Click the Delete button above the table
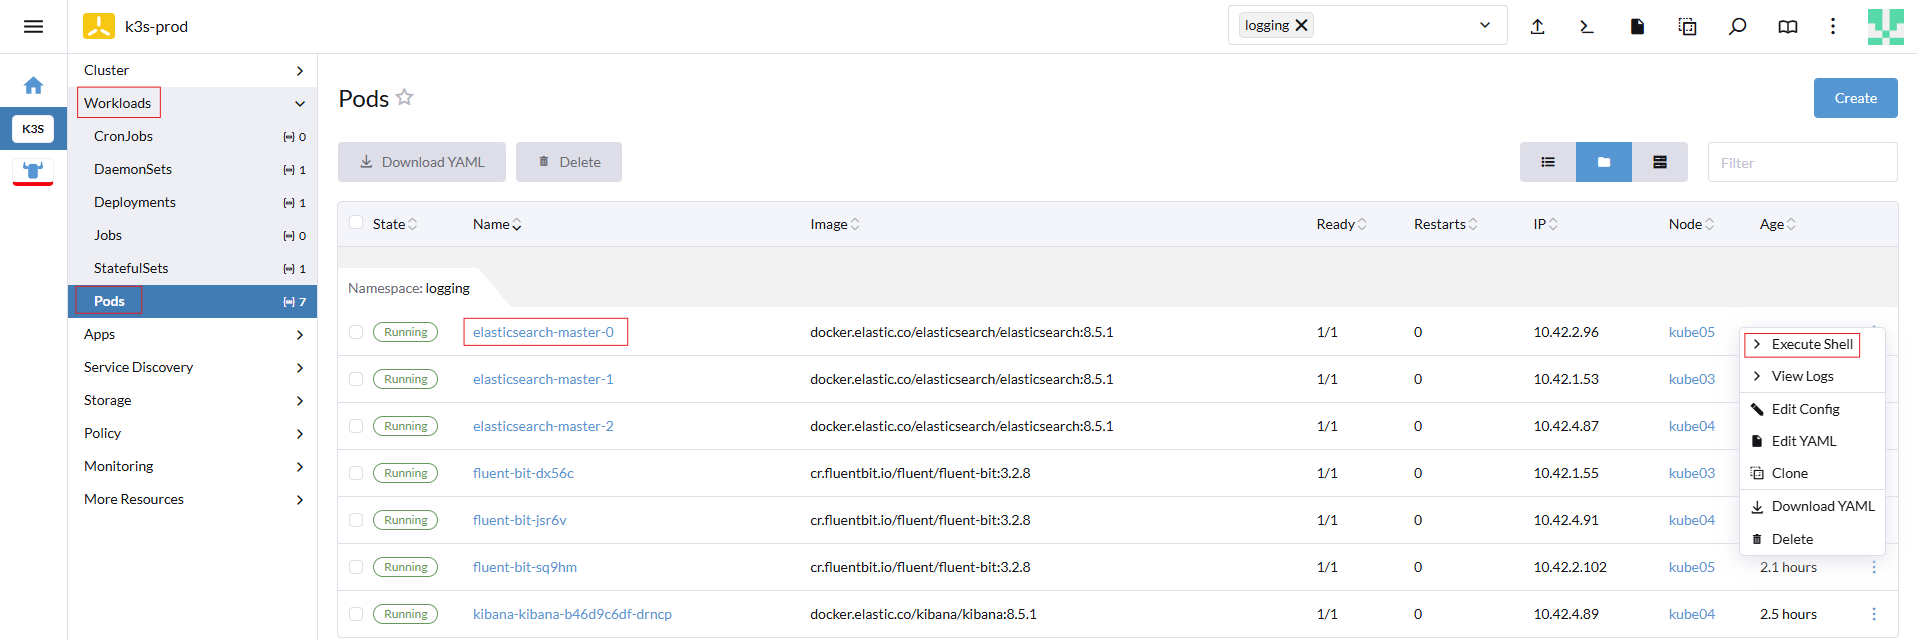1917x640 pixels. (569, 162)
